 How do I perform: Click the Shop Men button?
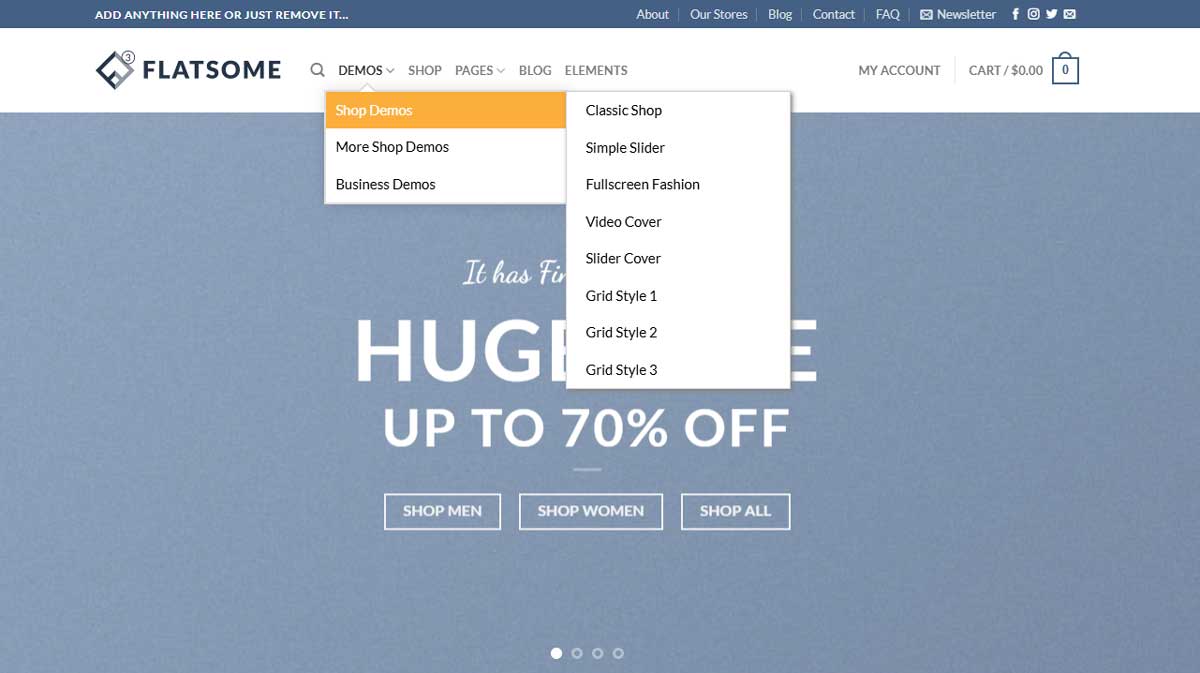(442, 511)
